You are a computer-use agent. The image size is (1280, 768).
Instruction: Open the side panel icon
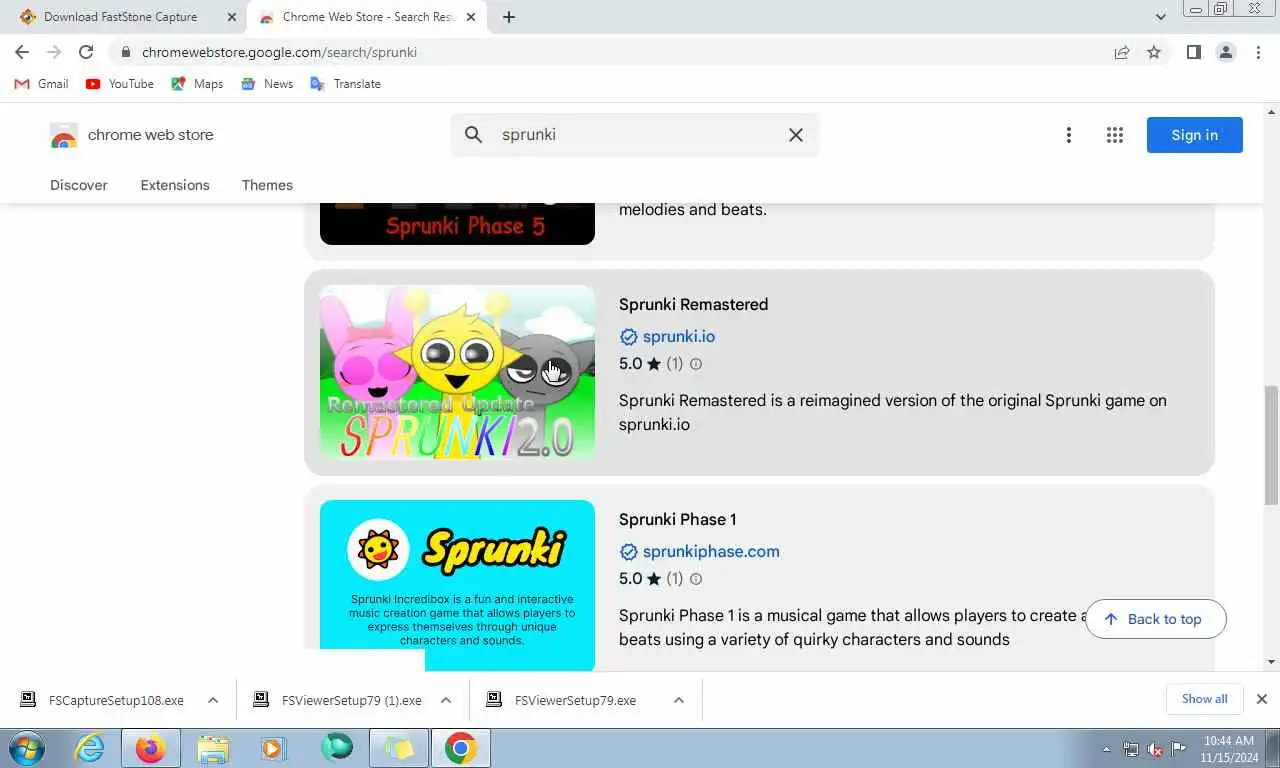tap(1194, 52)
